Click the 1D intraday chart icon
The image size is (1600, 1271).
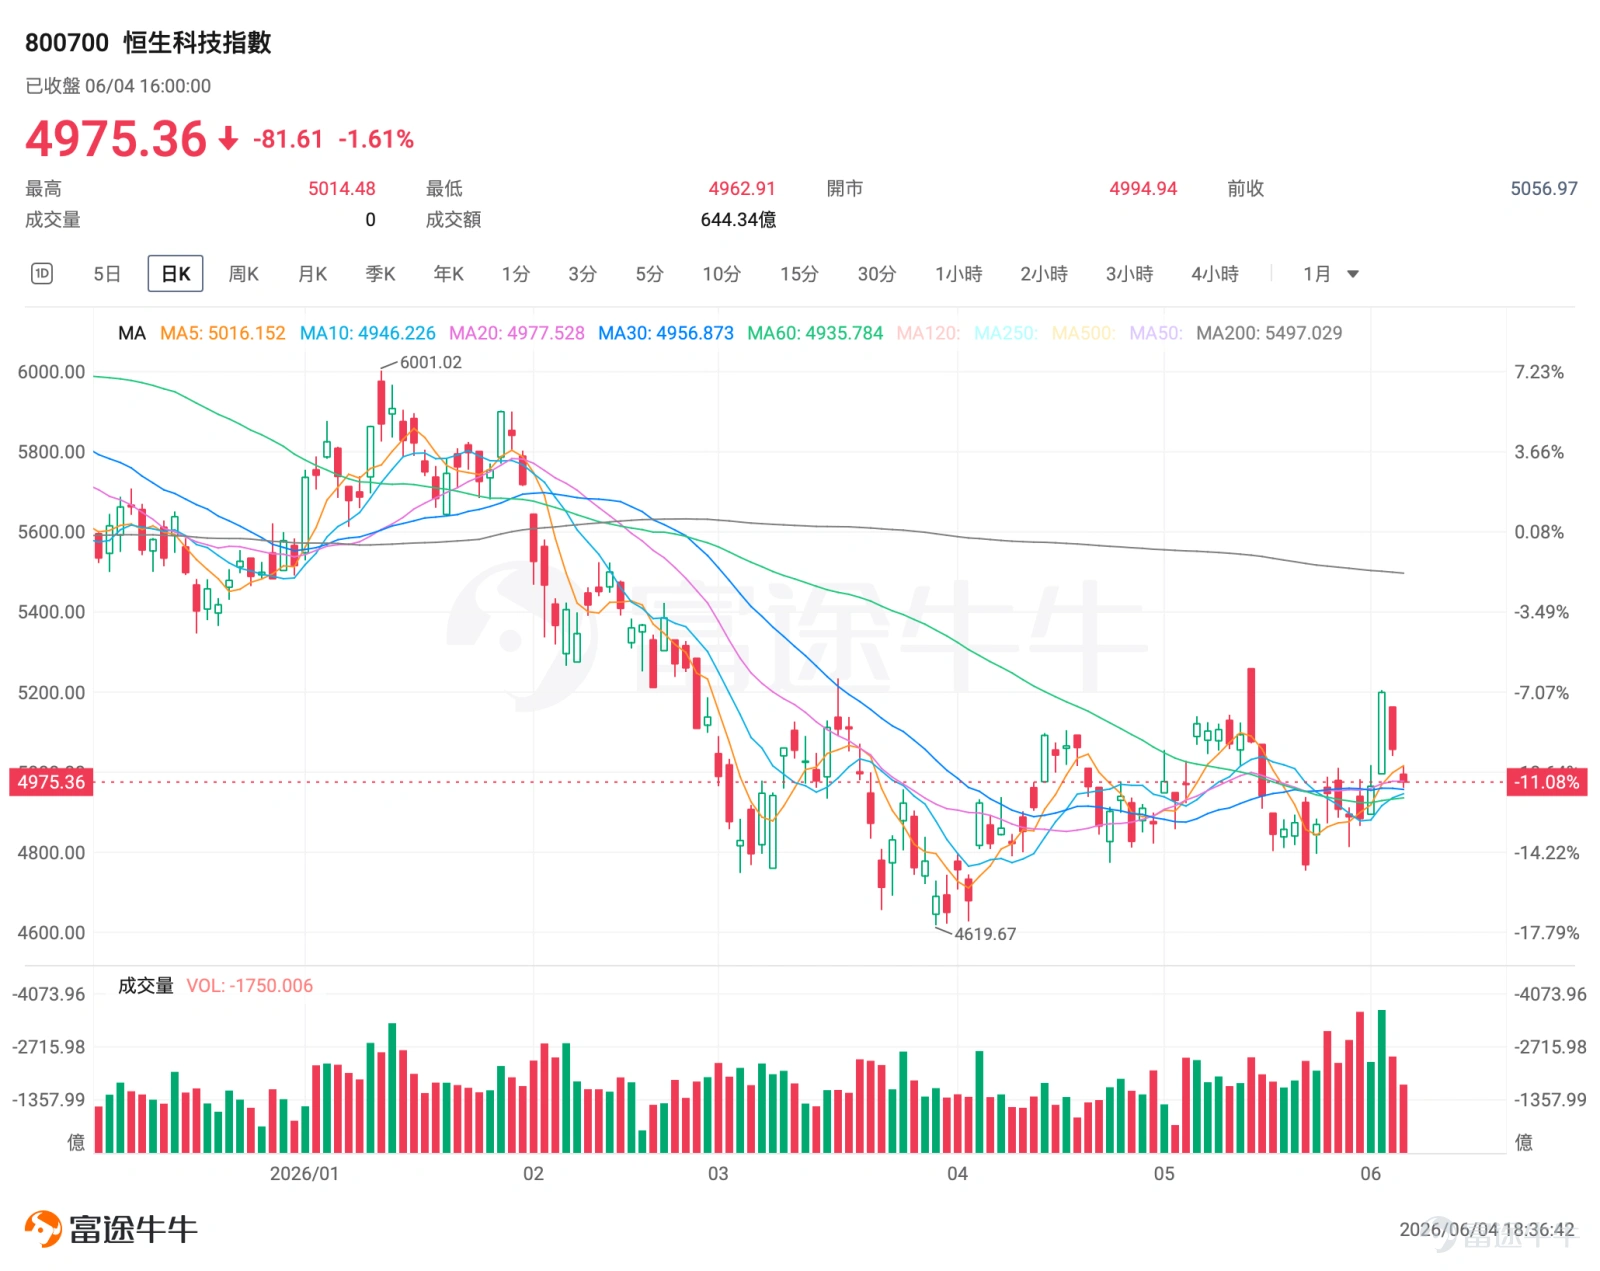click(x=42, y=273)
